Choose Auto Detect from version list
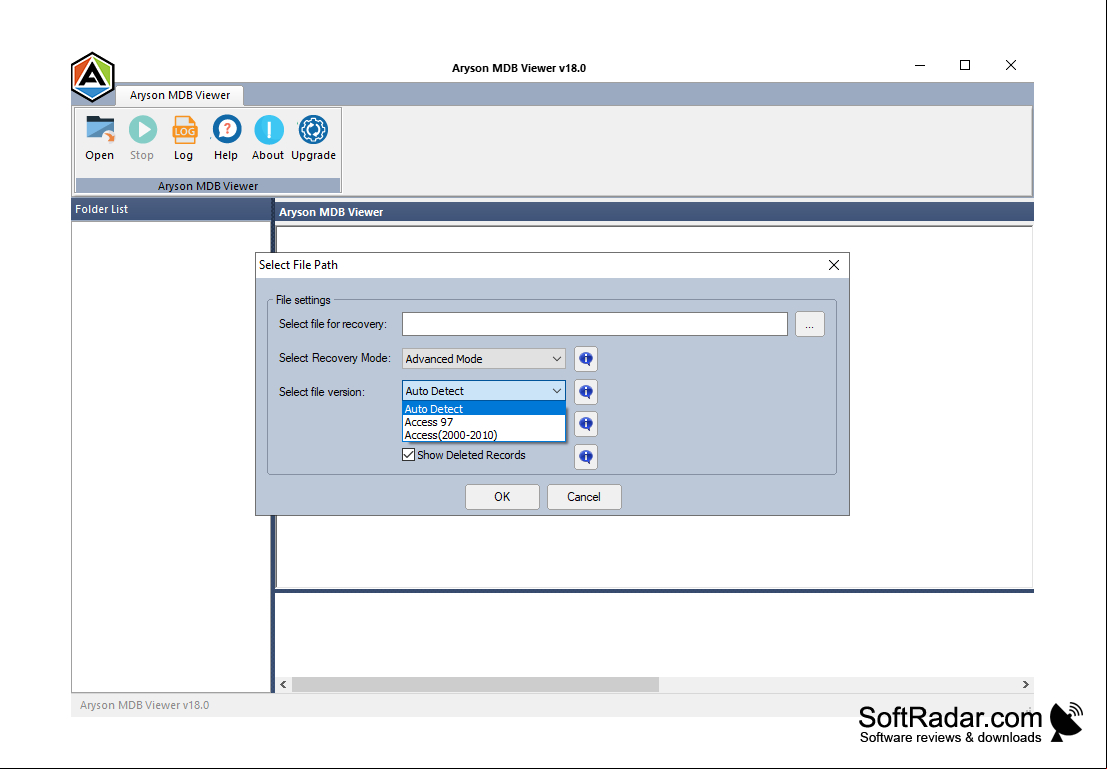 [484, 409]
